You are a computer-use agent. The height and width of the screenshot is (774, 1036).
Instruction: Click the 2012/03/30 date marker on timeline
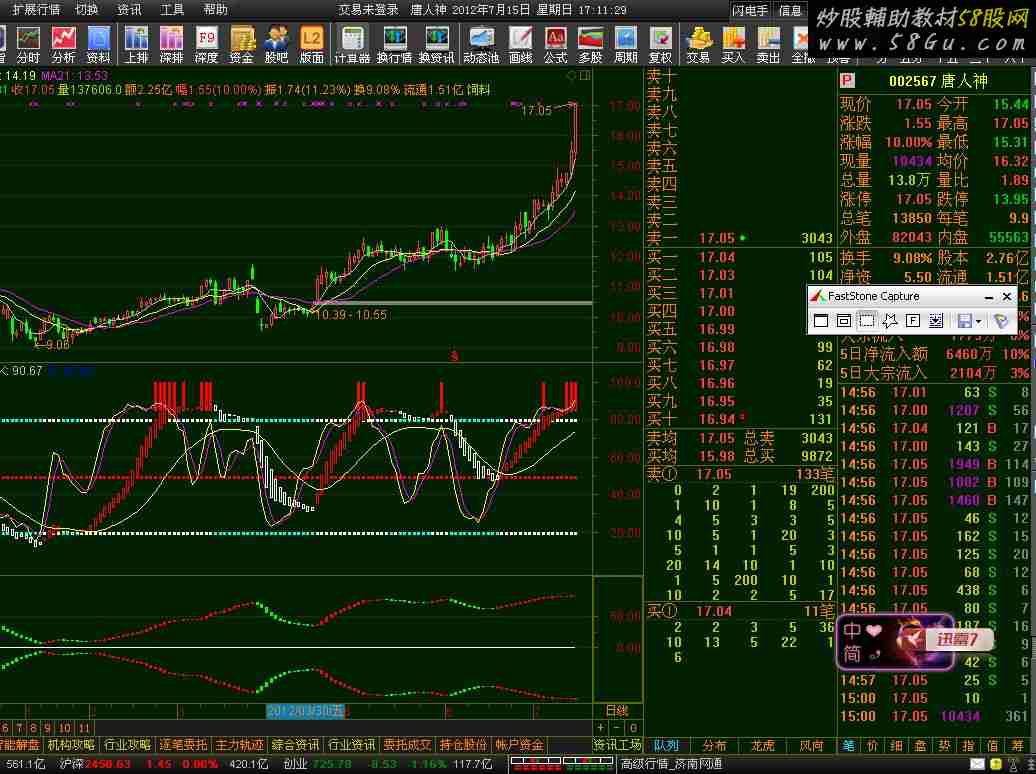click(305, 711)
